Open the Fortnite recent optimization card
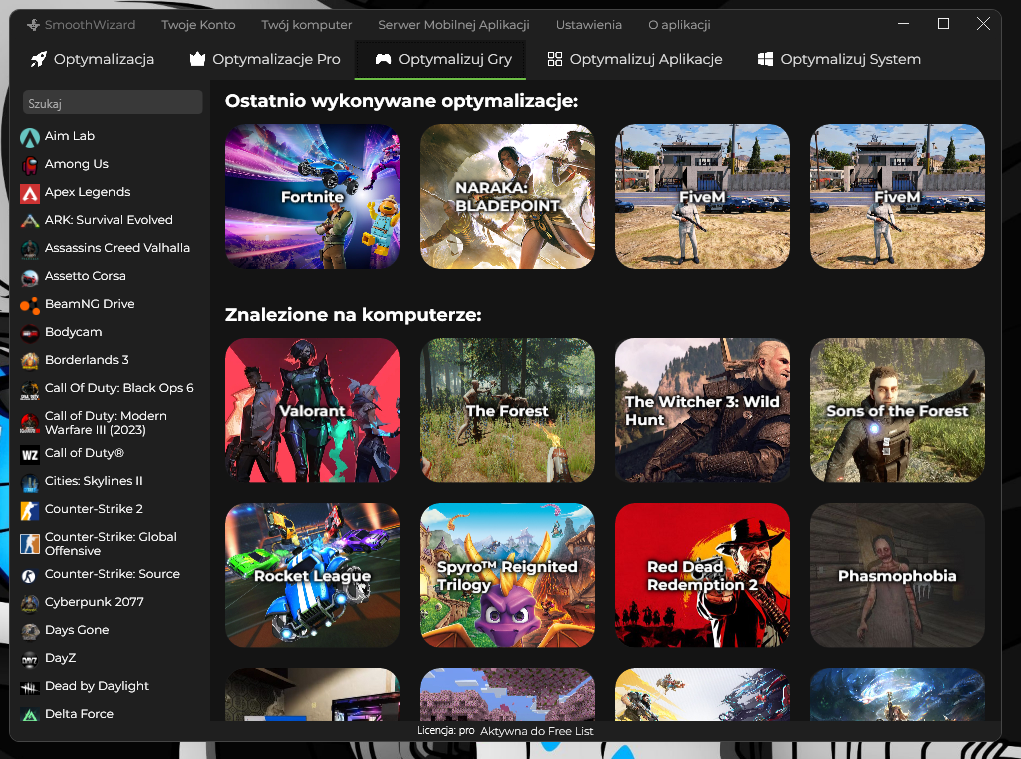The image size is (1021, 759). (313, 197)
